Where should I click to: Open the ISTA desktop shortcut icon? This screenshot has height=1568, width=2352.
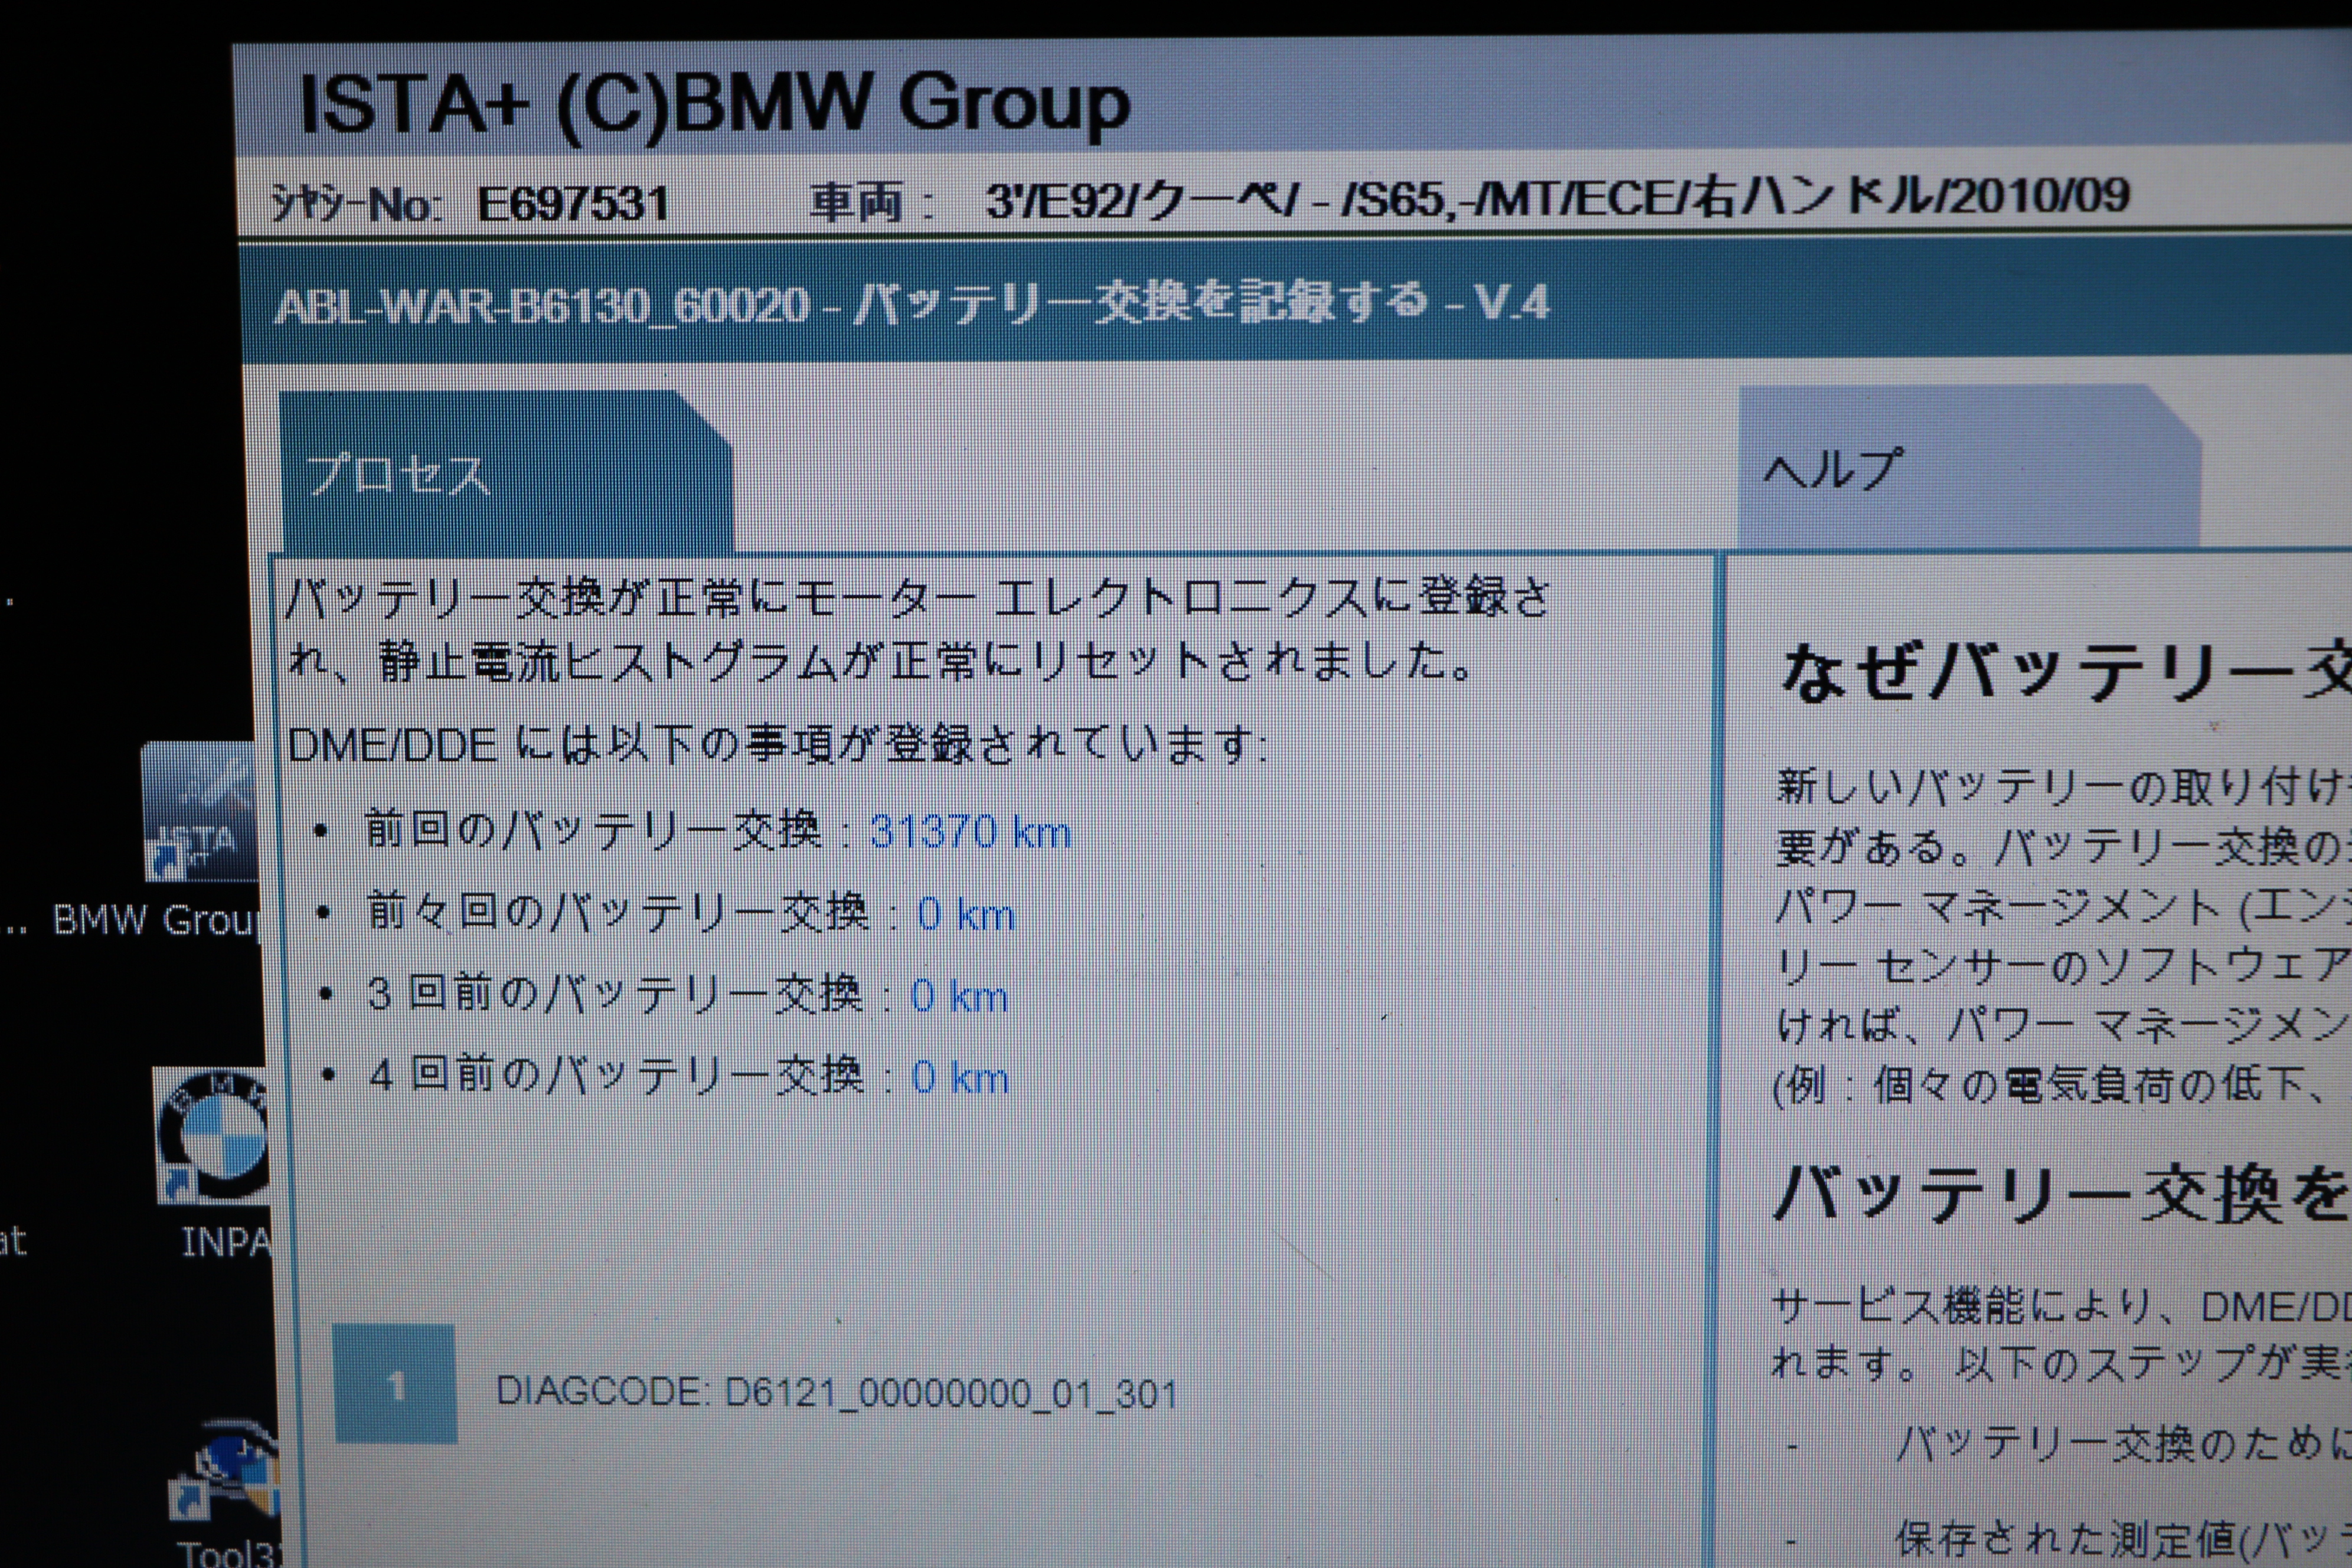coord(200,812)
